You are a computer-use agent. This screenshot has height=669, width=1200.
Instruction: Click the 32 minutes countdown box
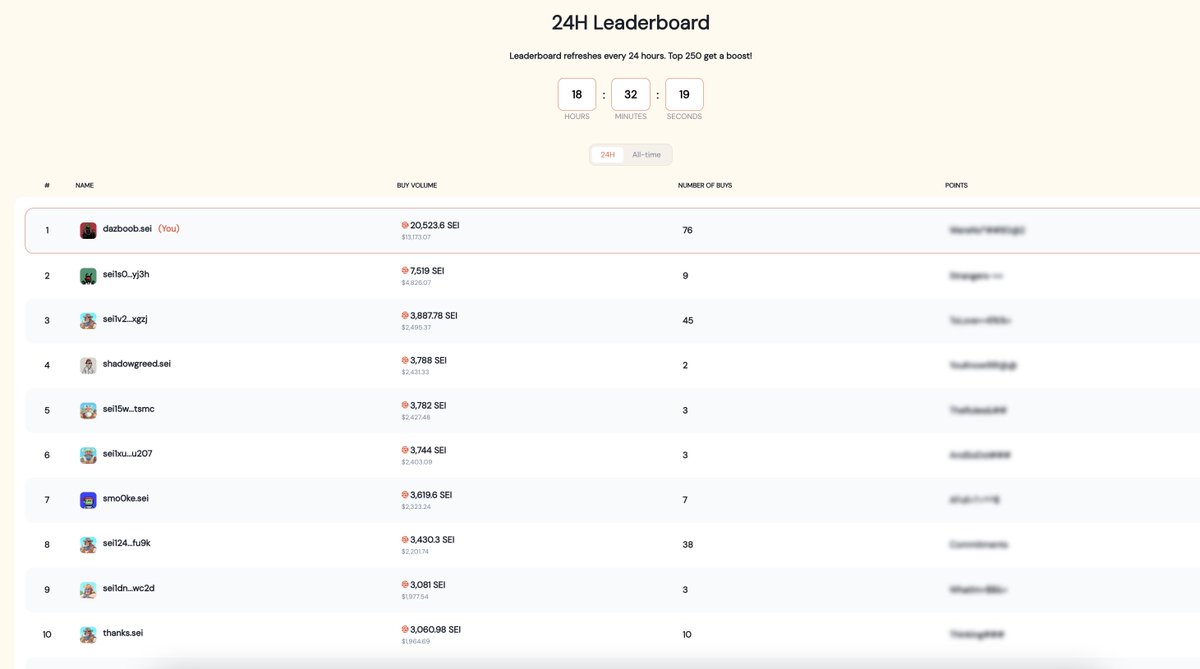click(x=631, y=94)
